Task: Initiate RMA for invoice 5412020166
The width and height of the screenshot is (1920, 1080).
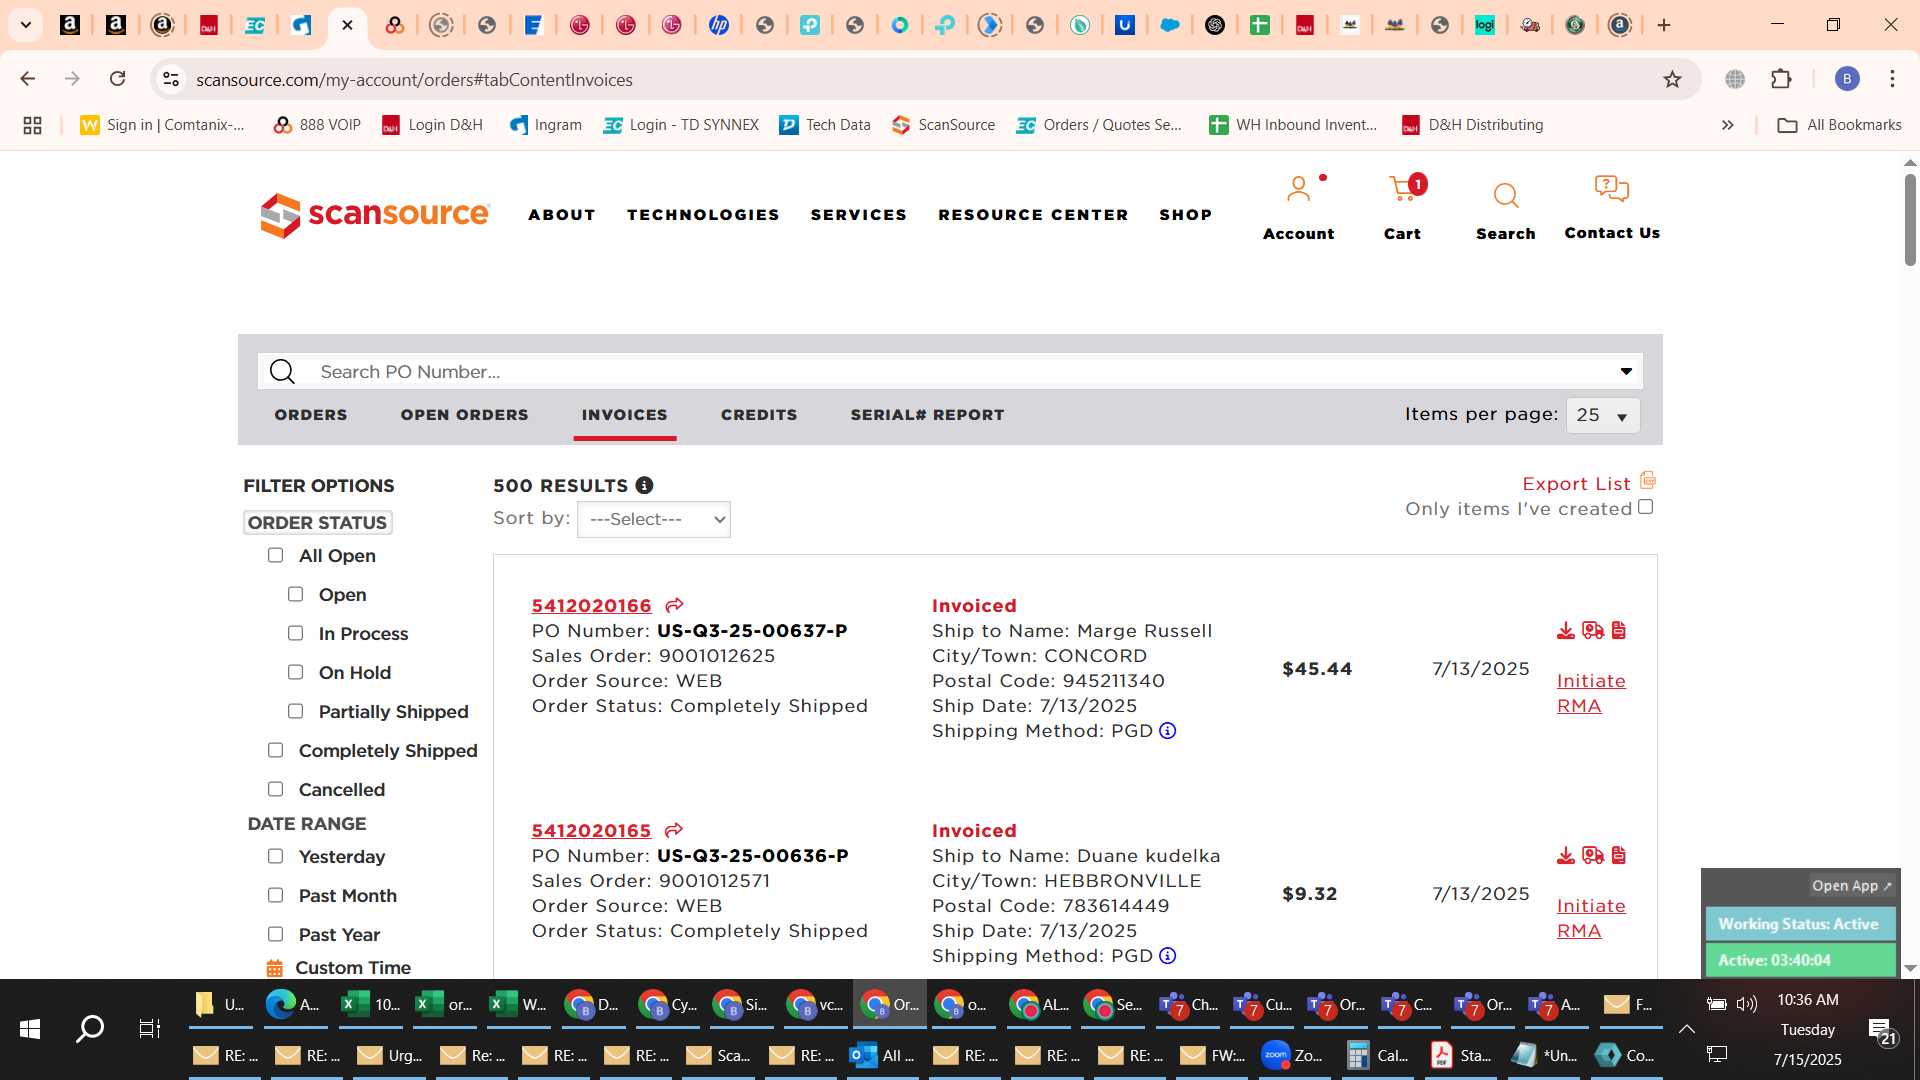Action: (x=1591, y=693)
